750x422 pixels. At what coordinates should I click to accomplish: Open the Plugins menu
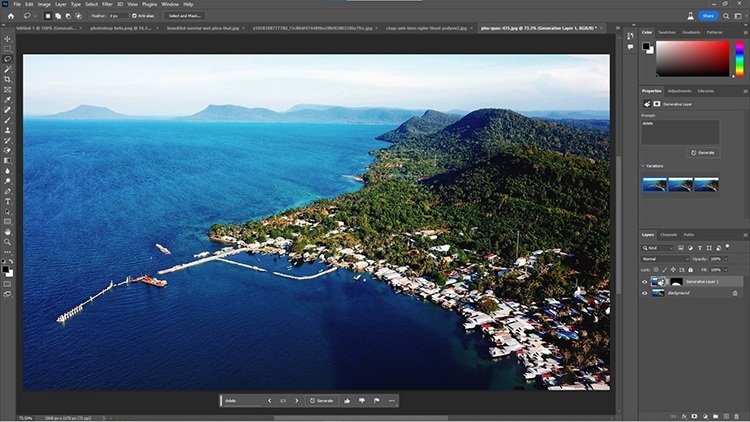149,4
